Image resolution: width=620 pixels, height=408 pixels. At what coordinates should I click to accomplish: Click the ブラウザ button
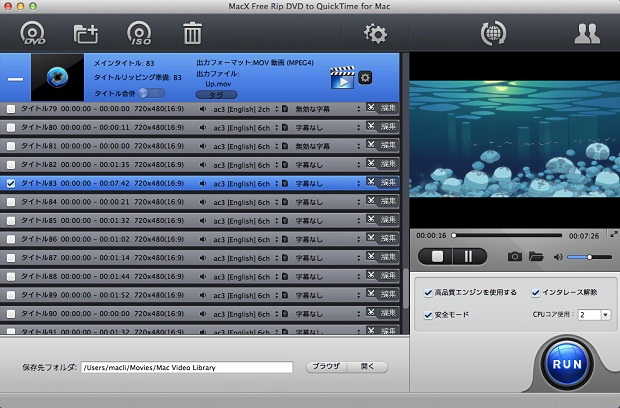tap(326, 367)
